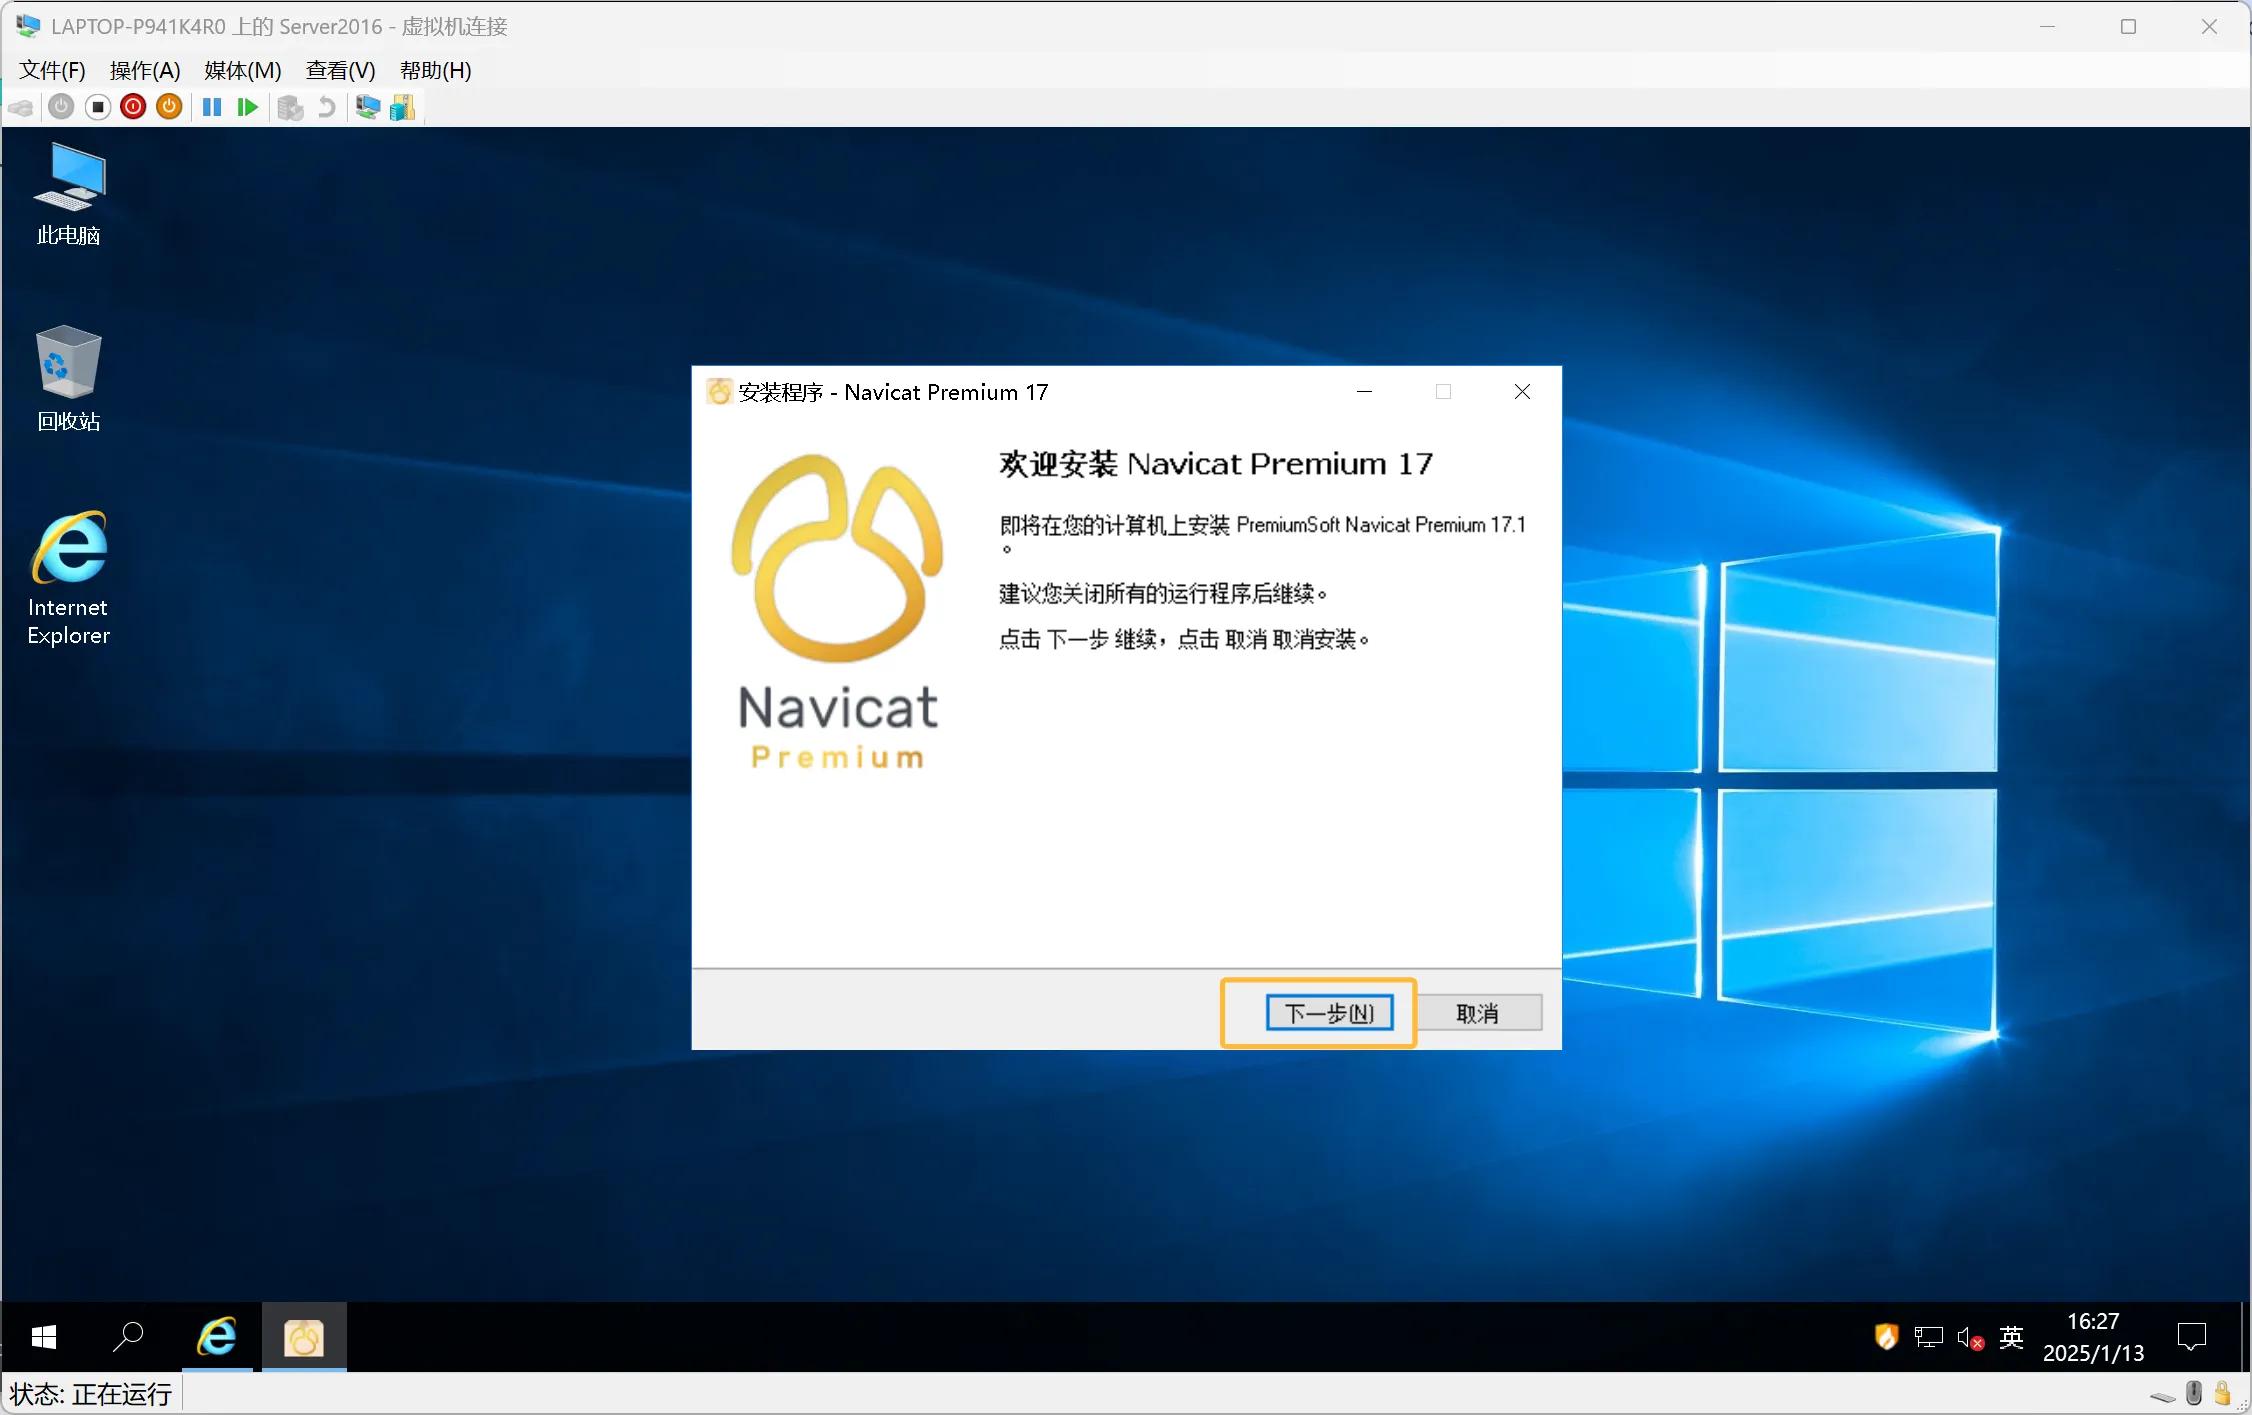Minimize the Navicat installer window

pos(1364,392)
